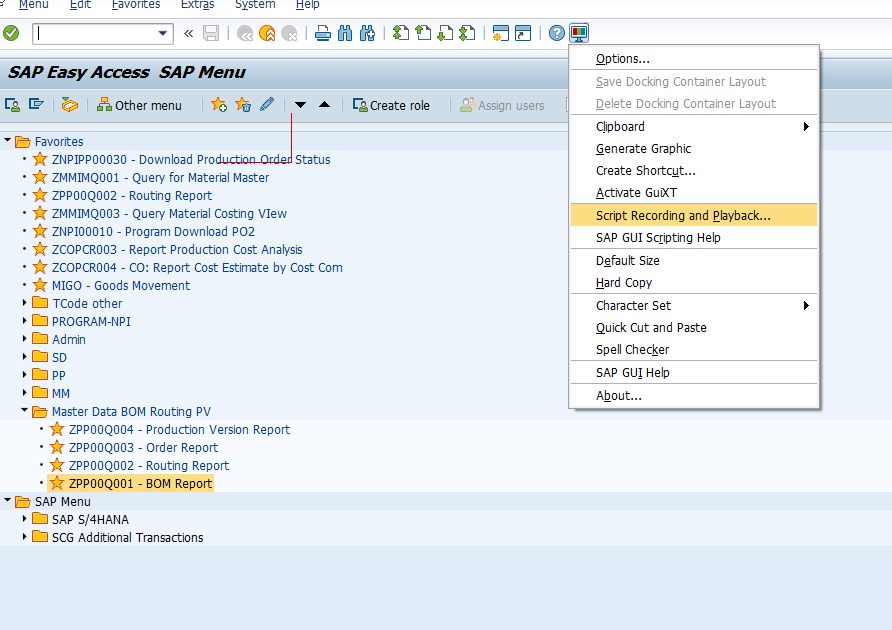Viewport: 892px width, 630px height.
Task: Open the Favorites menu bar item
Action: [136, 5]
